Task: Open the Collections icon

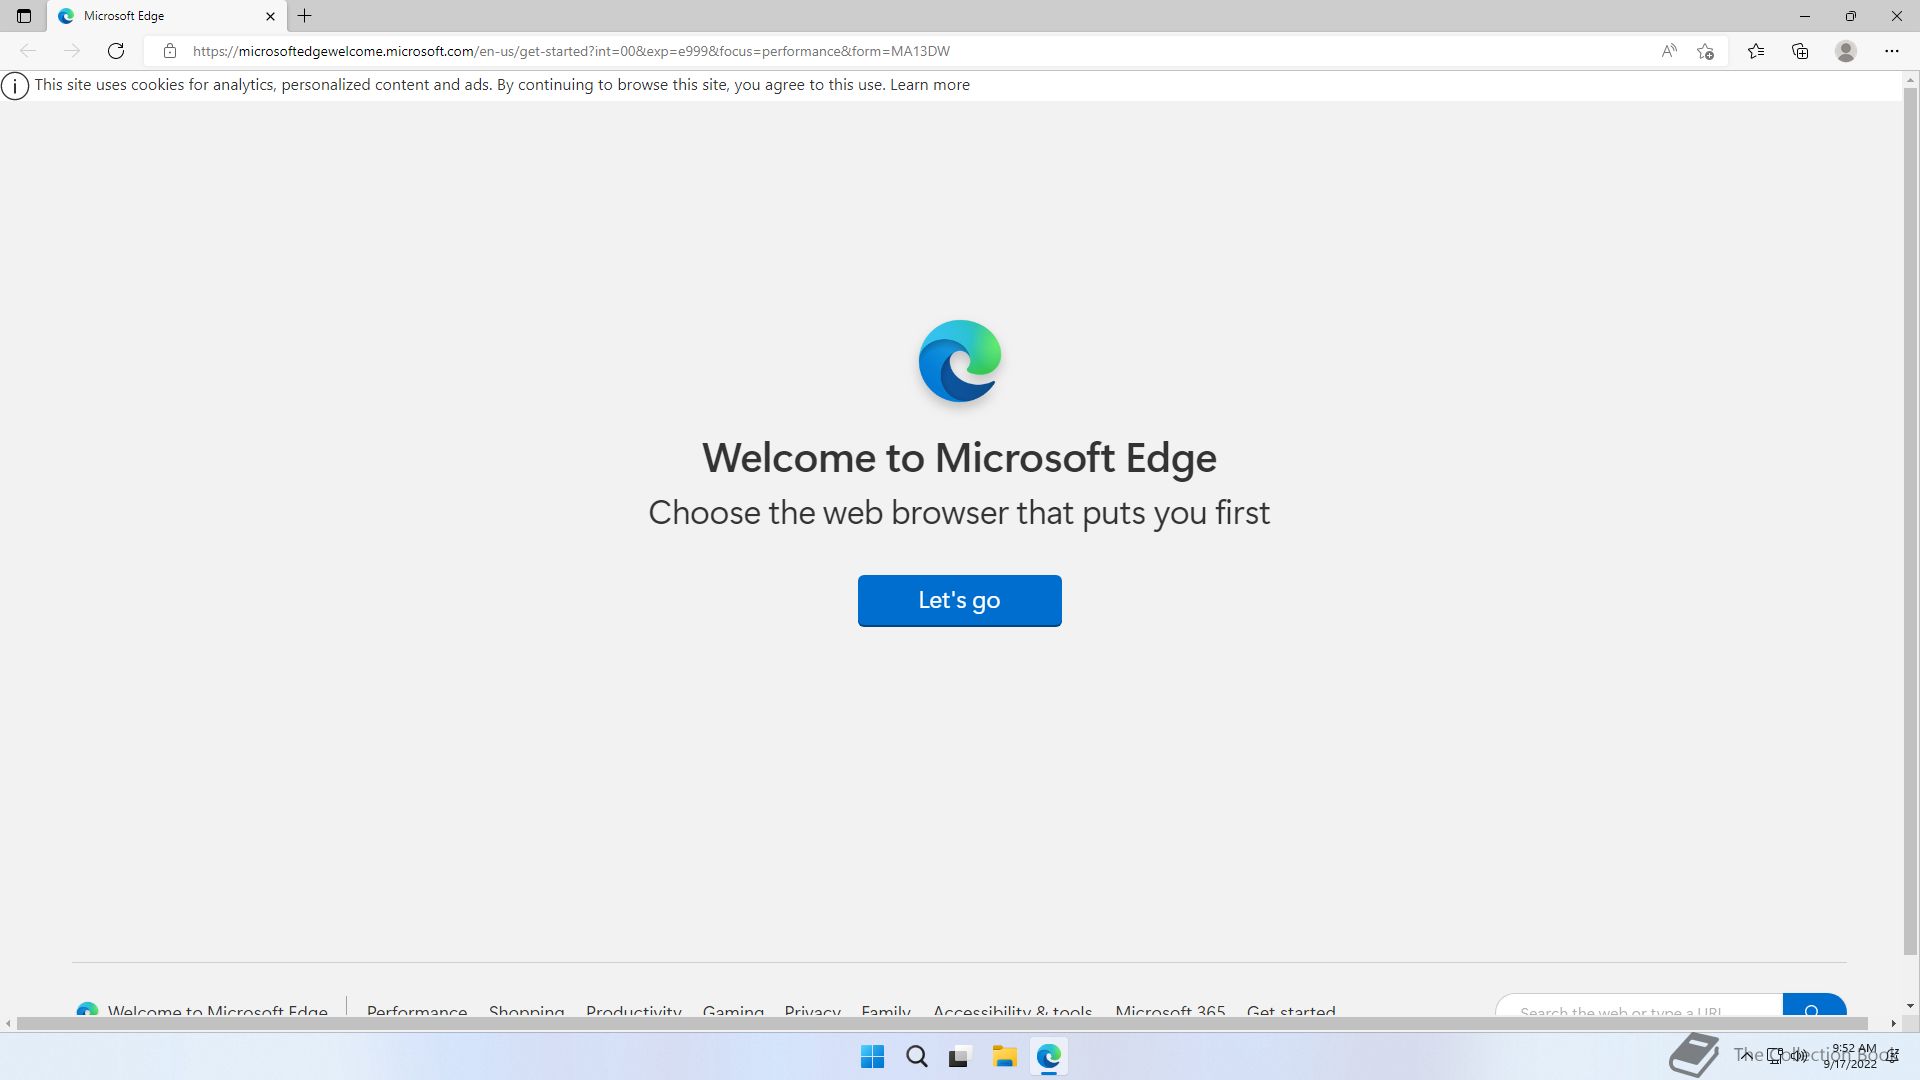Action: click(x=1800, y=51)
